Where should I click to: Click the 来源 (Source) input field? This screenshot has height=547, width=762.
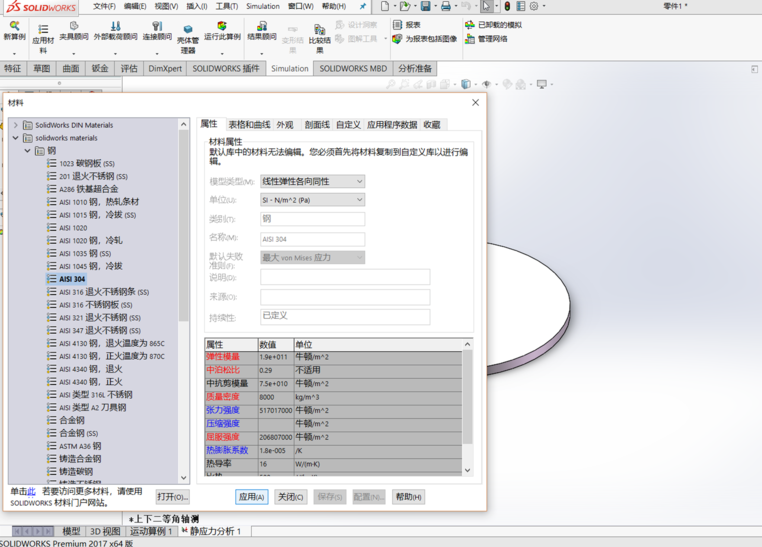pos(345,297)
